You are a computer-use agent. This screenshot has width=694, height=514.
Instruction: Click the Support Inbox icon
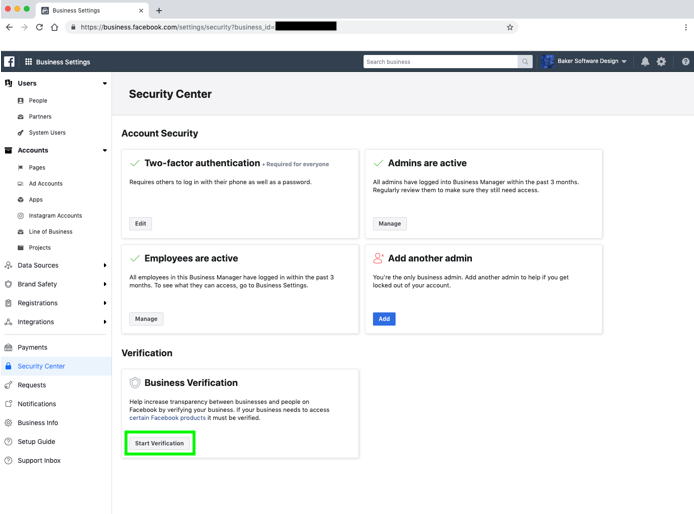(x=8, y=460)
